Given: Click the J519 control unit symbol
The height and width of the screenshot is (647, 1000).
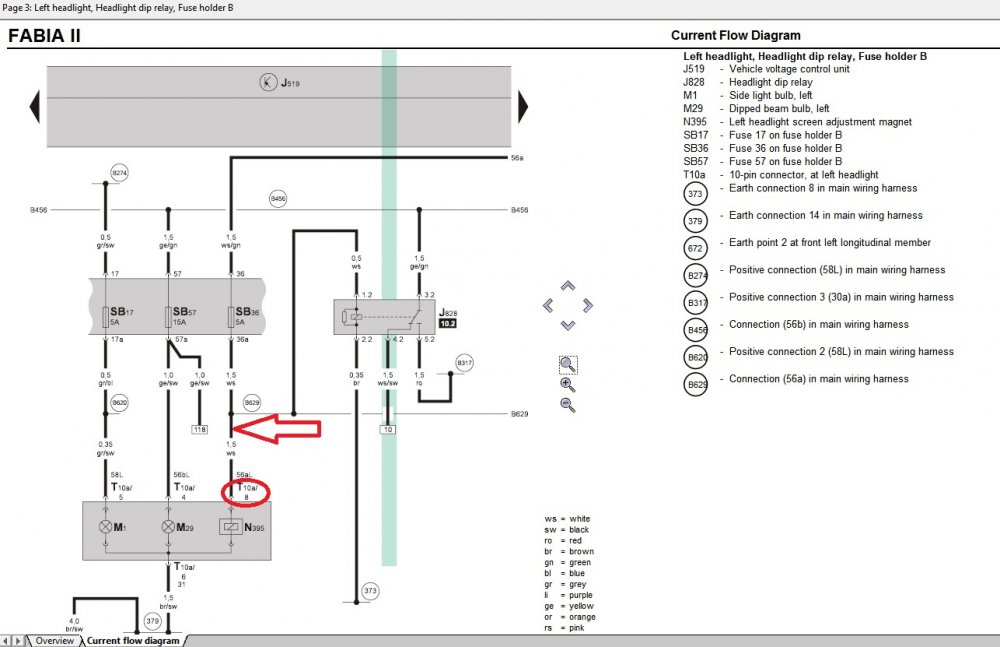Looking at the screenshot, I should click(x=268, y=82).
